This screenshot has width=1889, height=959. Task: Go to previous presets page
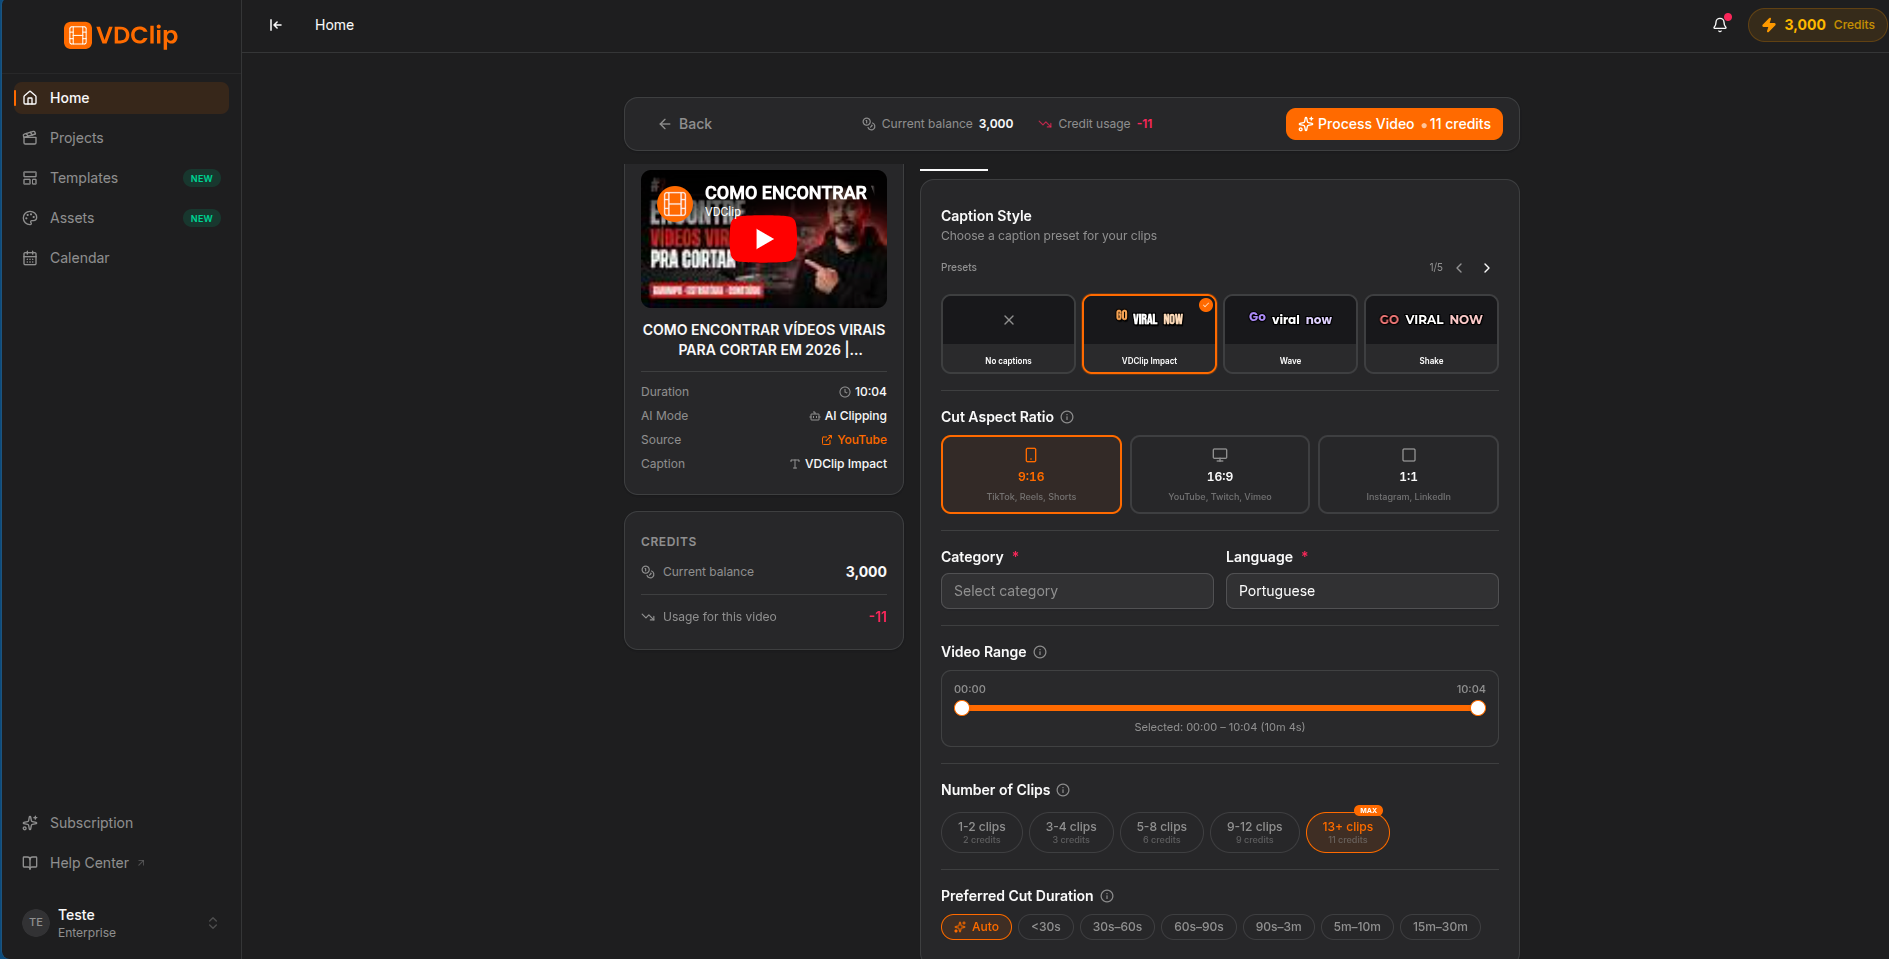click(x=1459, y=268)
